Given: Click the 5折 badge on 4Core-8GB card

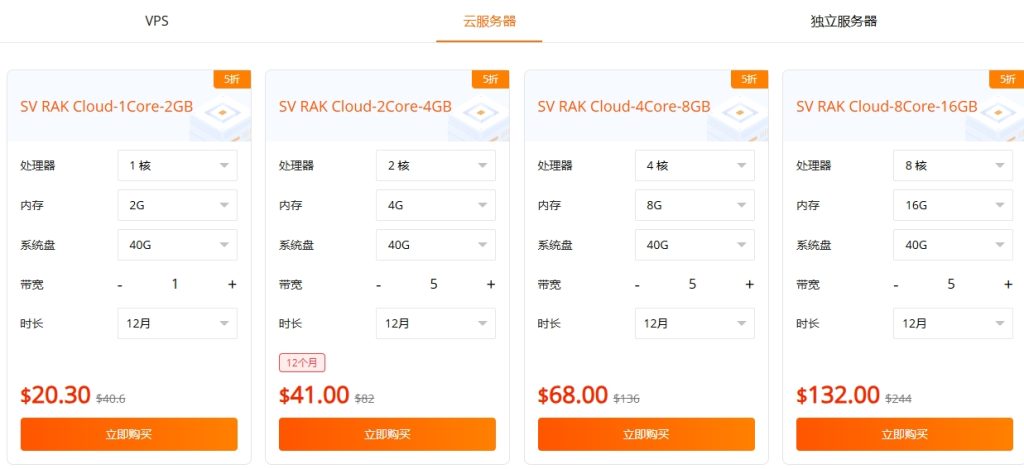Looking at the screenshot, I should (749, 79).
